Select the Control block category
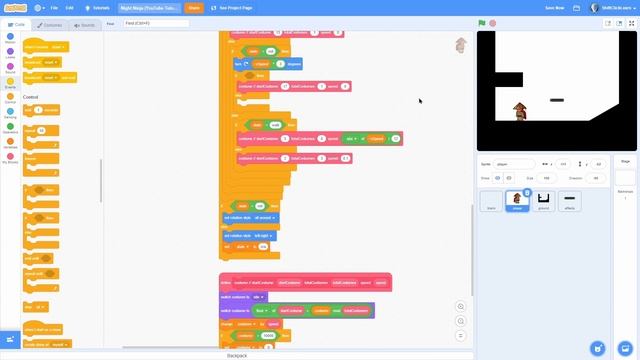The image size is (640, 360). coord(10,99)
